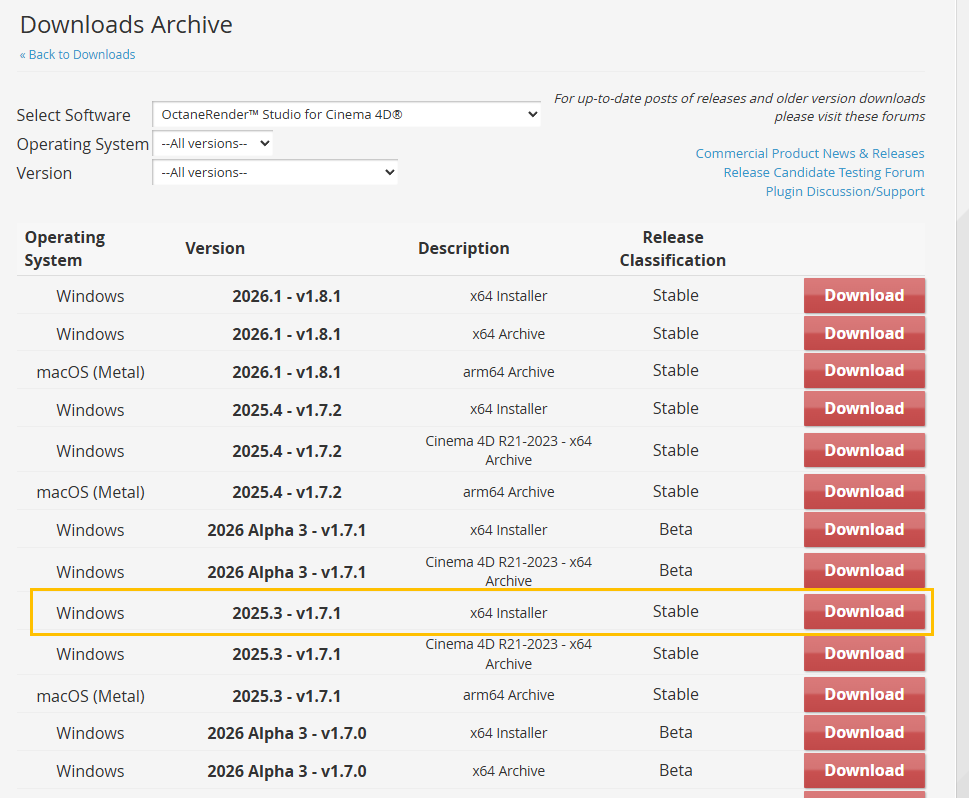The width and height of the screenshot is (969, 798).
Task: Go back via Back to Downloads link
Action: (x=78, y=54)
